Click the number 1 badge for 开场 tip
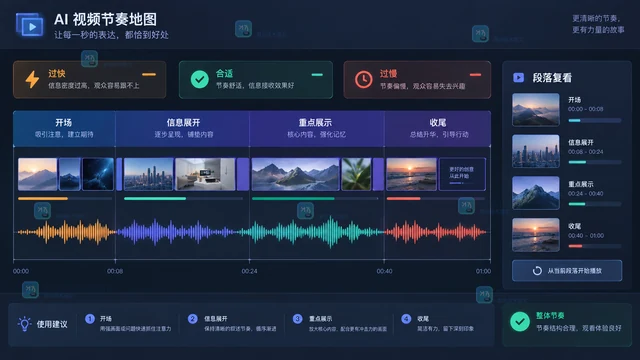Viewport: 640px width, 360px height. 90,319
